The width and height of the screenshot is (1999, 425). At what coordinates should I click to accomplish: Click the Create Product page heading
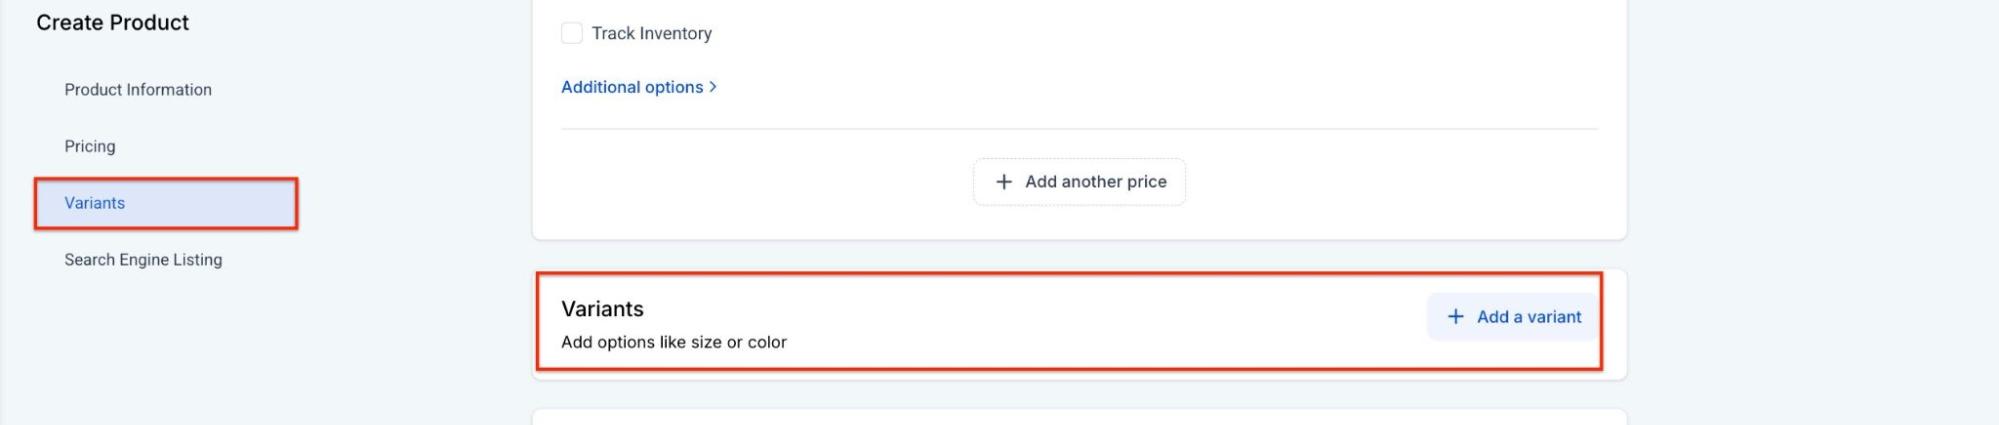(x=112, y=22)
